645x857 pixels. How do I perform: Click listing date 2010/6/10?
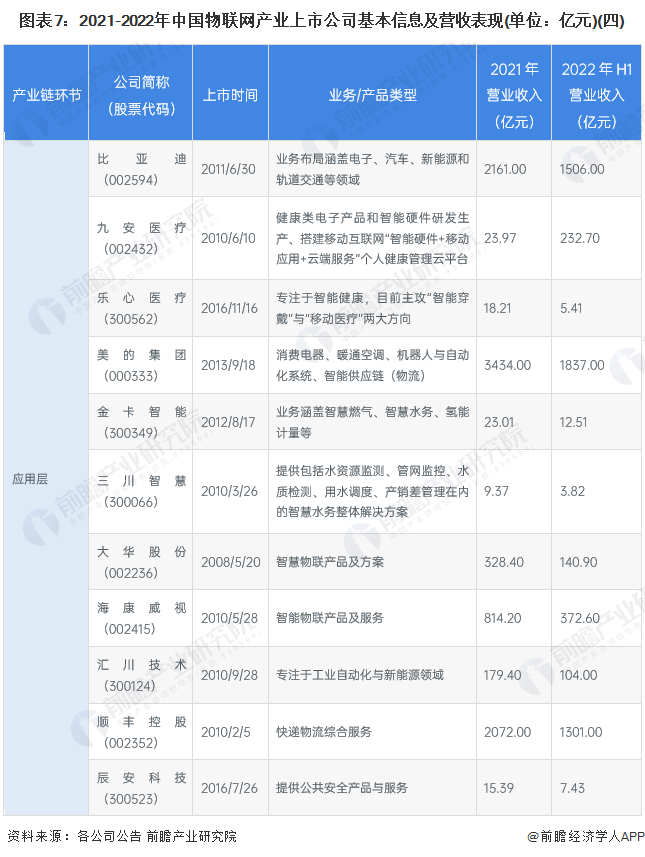click(x=228, y=238)
